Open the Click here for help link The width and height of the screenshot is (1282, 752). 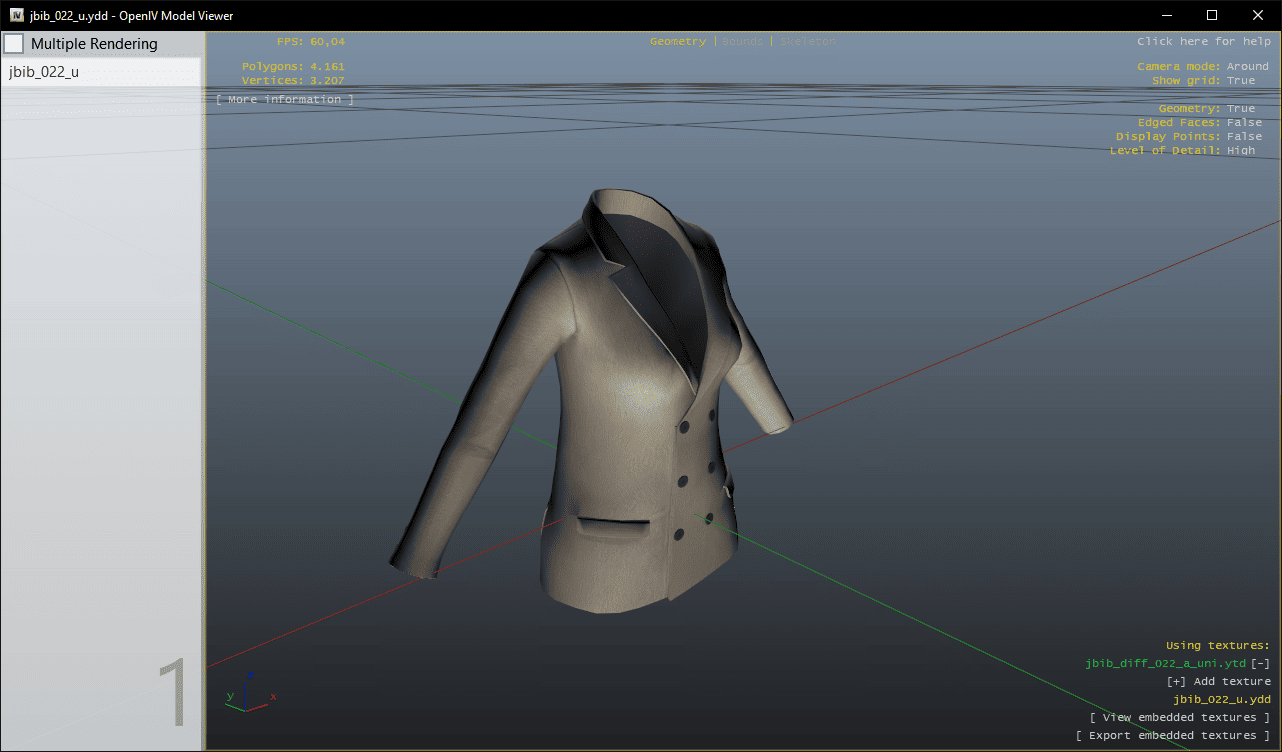click(x=1203, y=42)
